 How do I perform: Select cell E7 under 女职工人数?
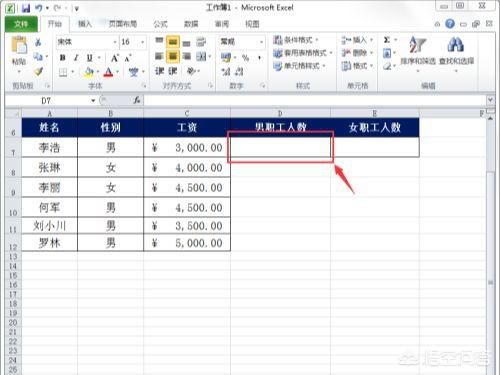(x=375, y=147)
